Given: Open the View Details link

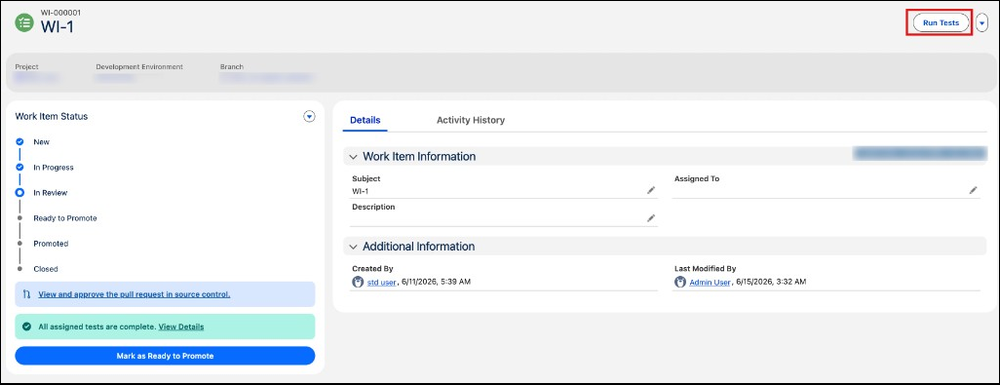Looking at the screenshot, I should pos(181,326).
